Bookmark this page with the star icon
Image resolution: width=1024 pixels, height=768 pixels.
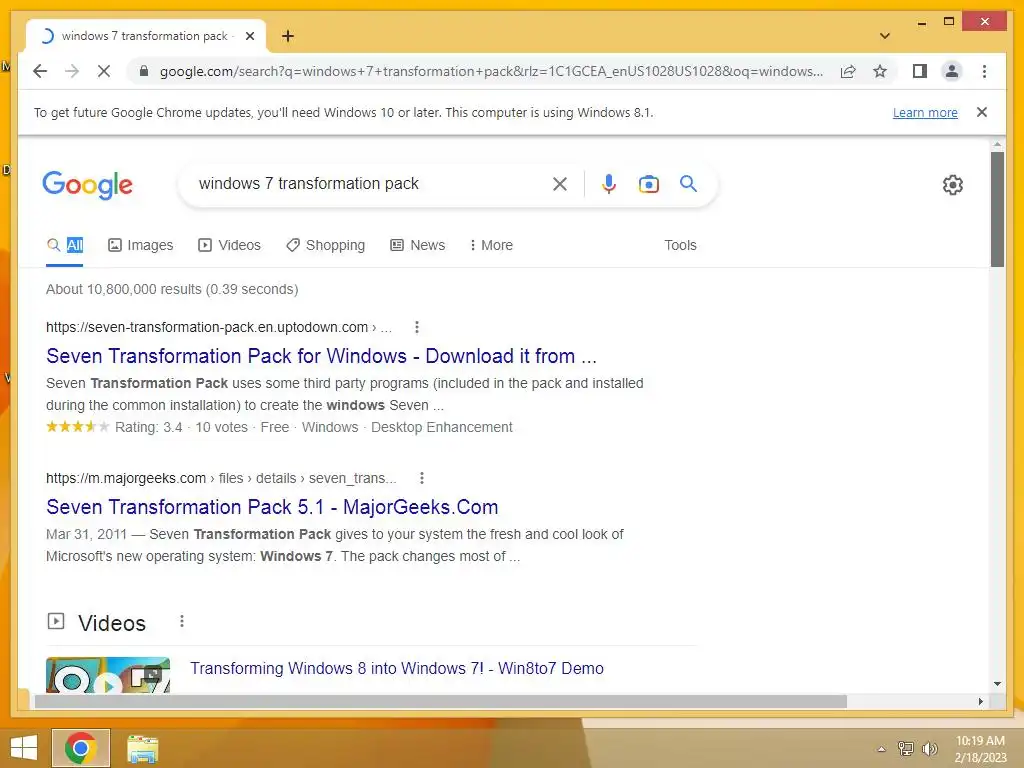(x=880, y=71)
